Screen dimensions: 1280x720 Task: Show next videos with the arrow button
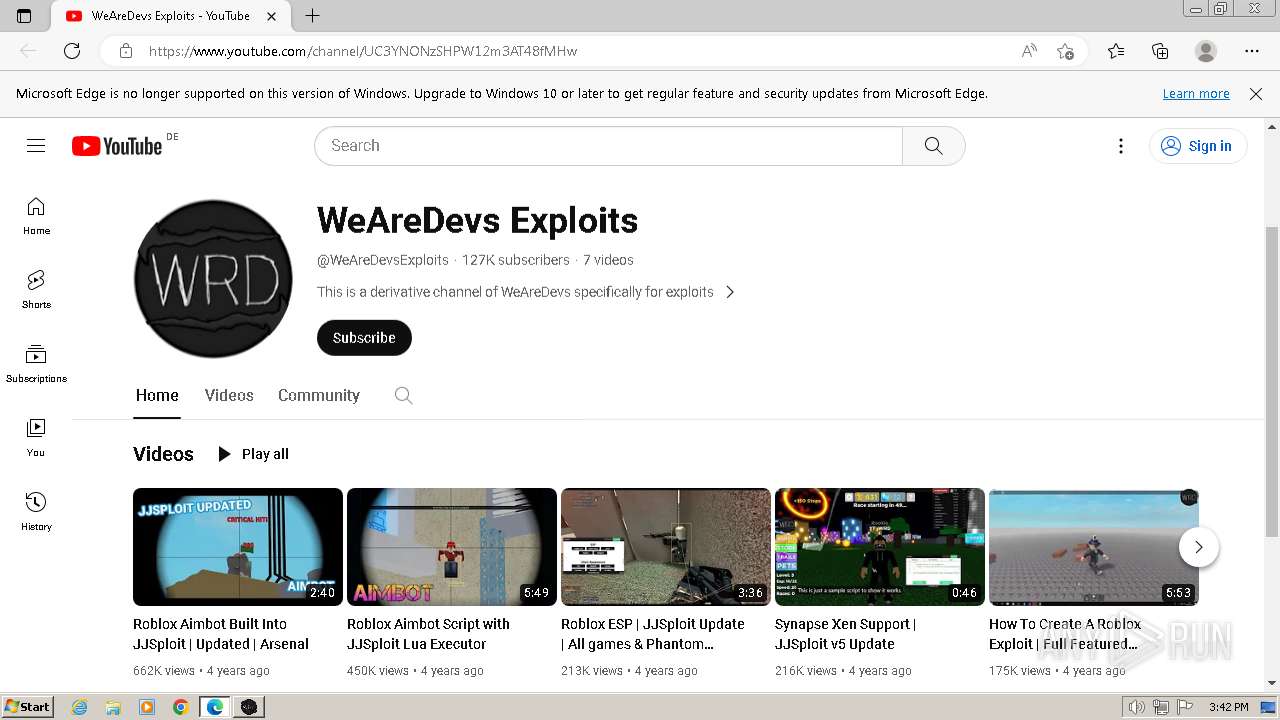[x=1198, y=547]
